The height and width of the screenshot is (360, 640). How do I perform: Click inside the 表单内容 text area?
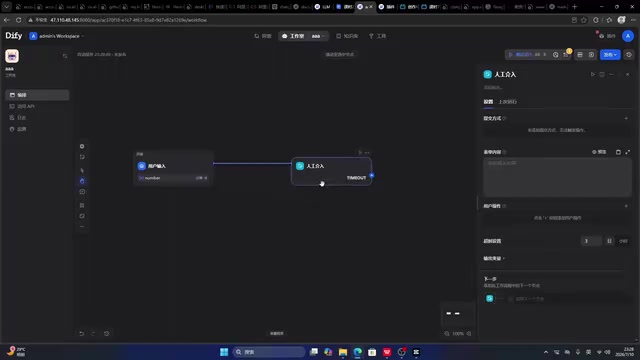pos(557,177)
